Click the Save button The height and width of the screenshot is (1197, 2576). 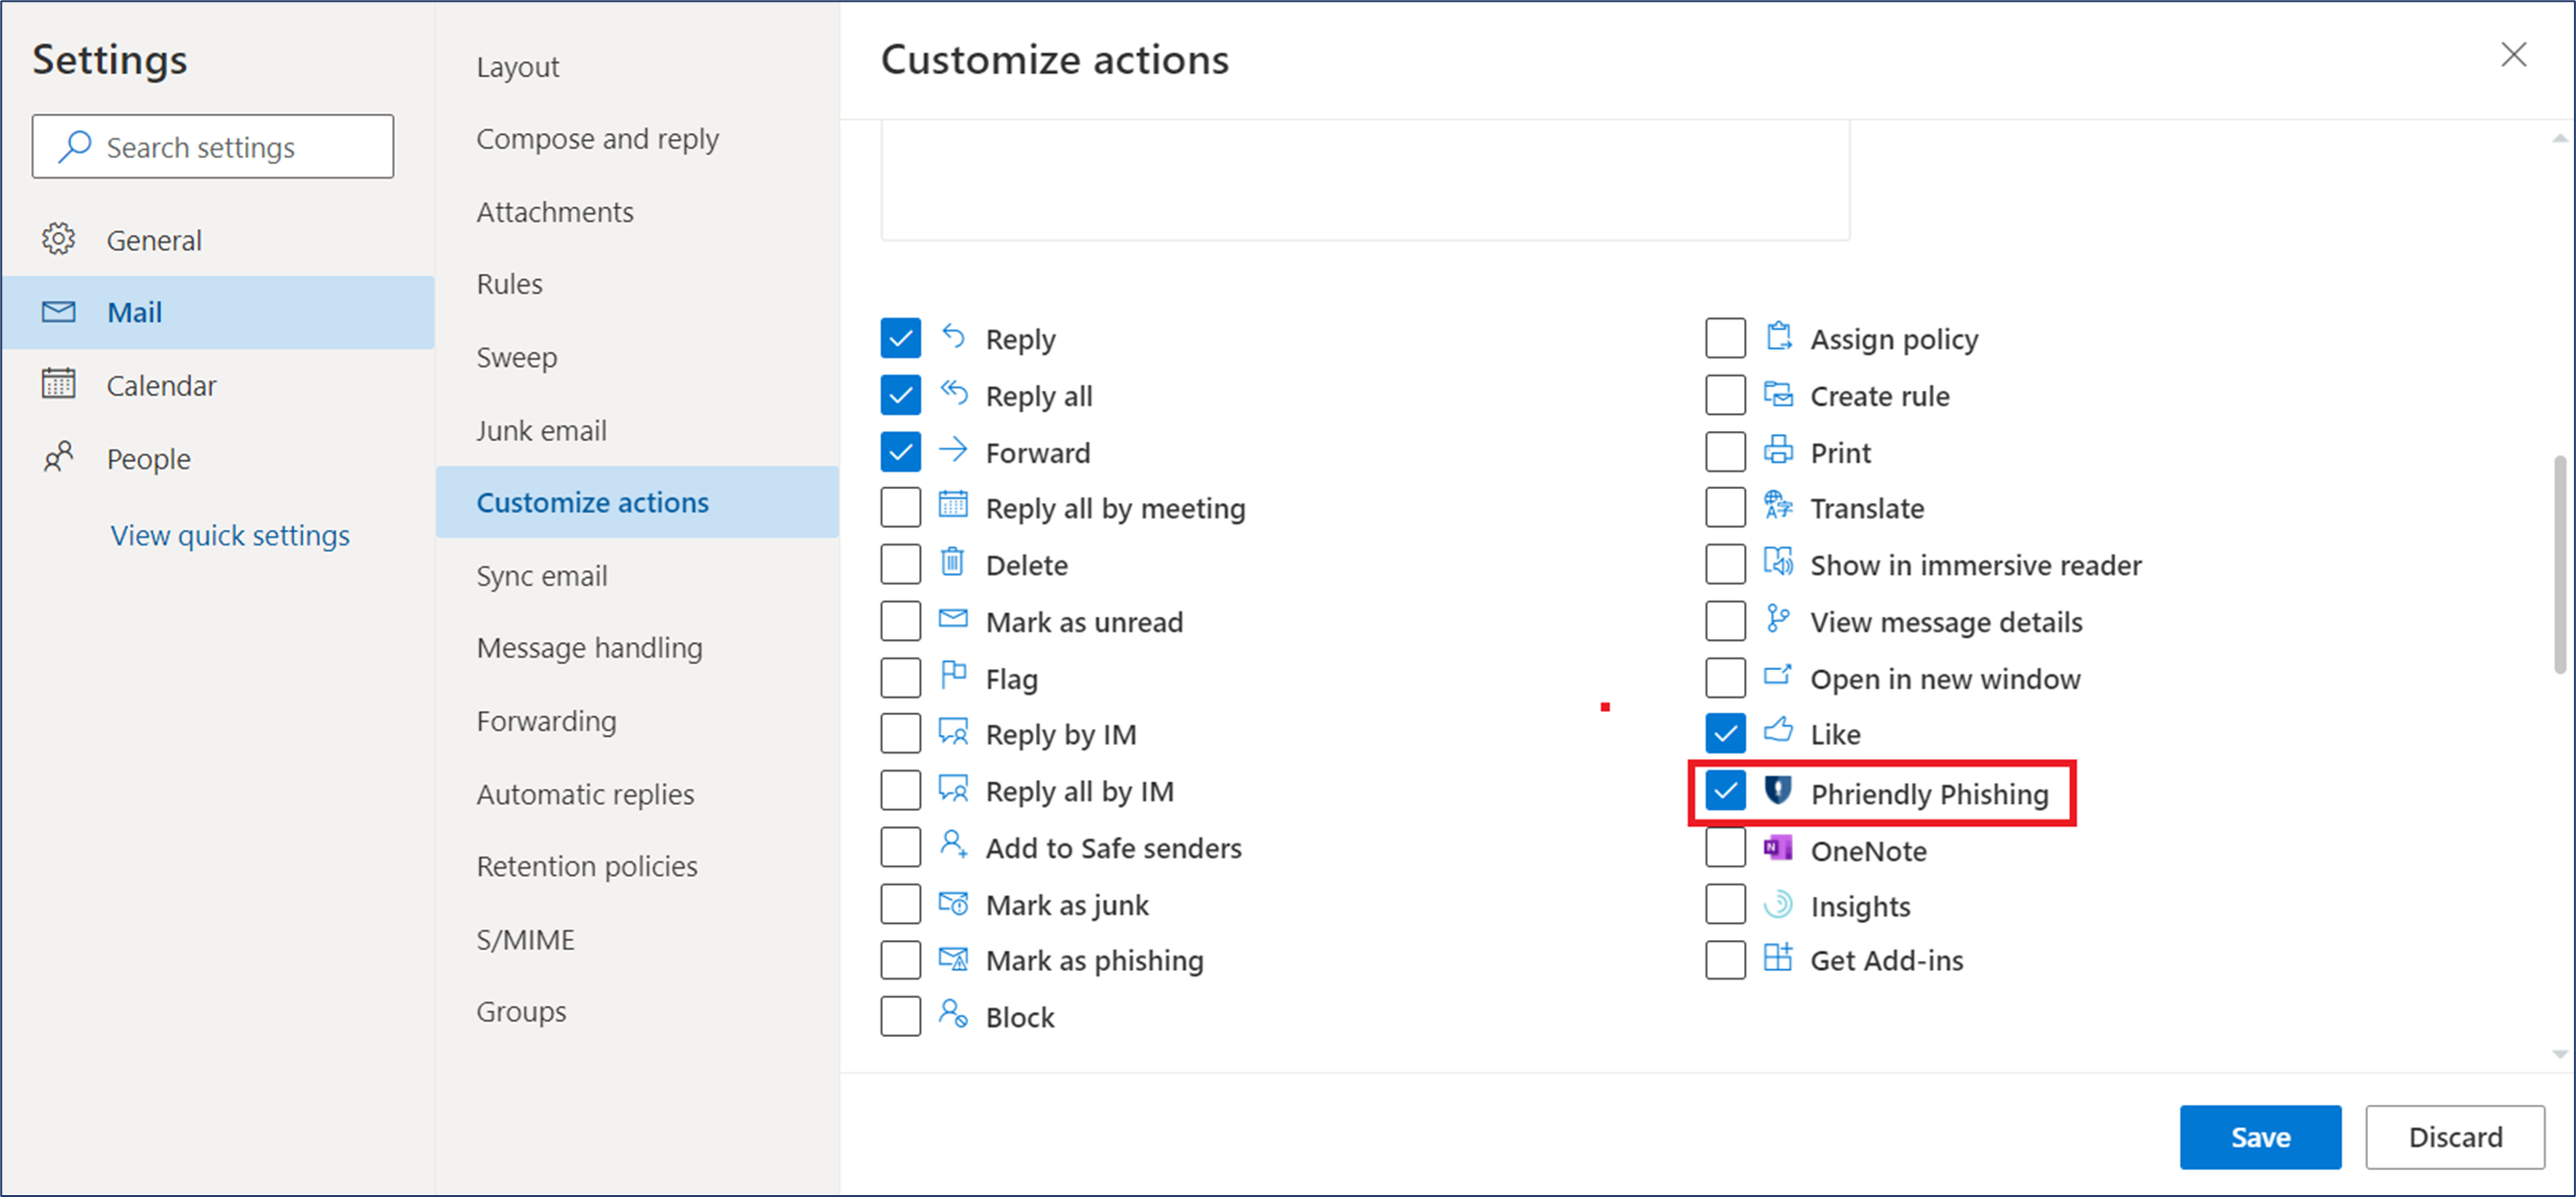[x=2260, y=1137]
